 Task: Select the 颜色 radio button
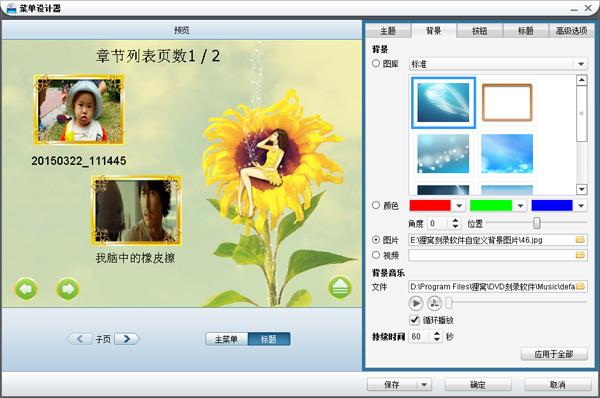coord(376,206)
